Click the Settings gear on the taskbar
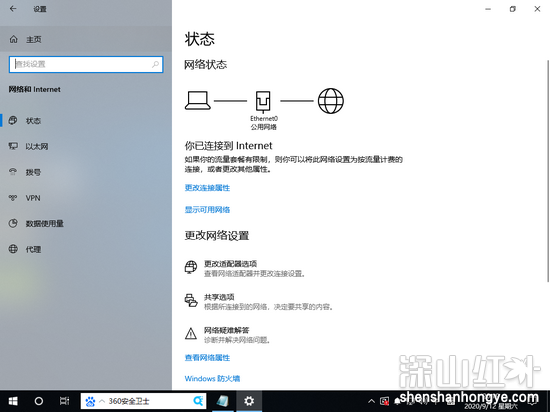Viewport: 550px width, 412px height. (249, 401)
